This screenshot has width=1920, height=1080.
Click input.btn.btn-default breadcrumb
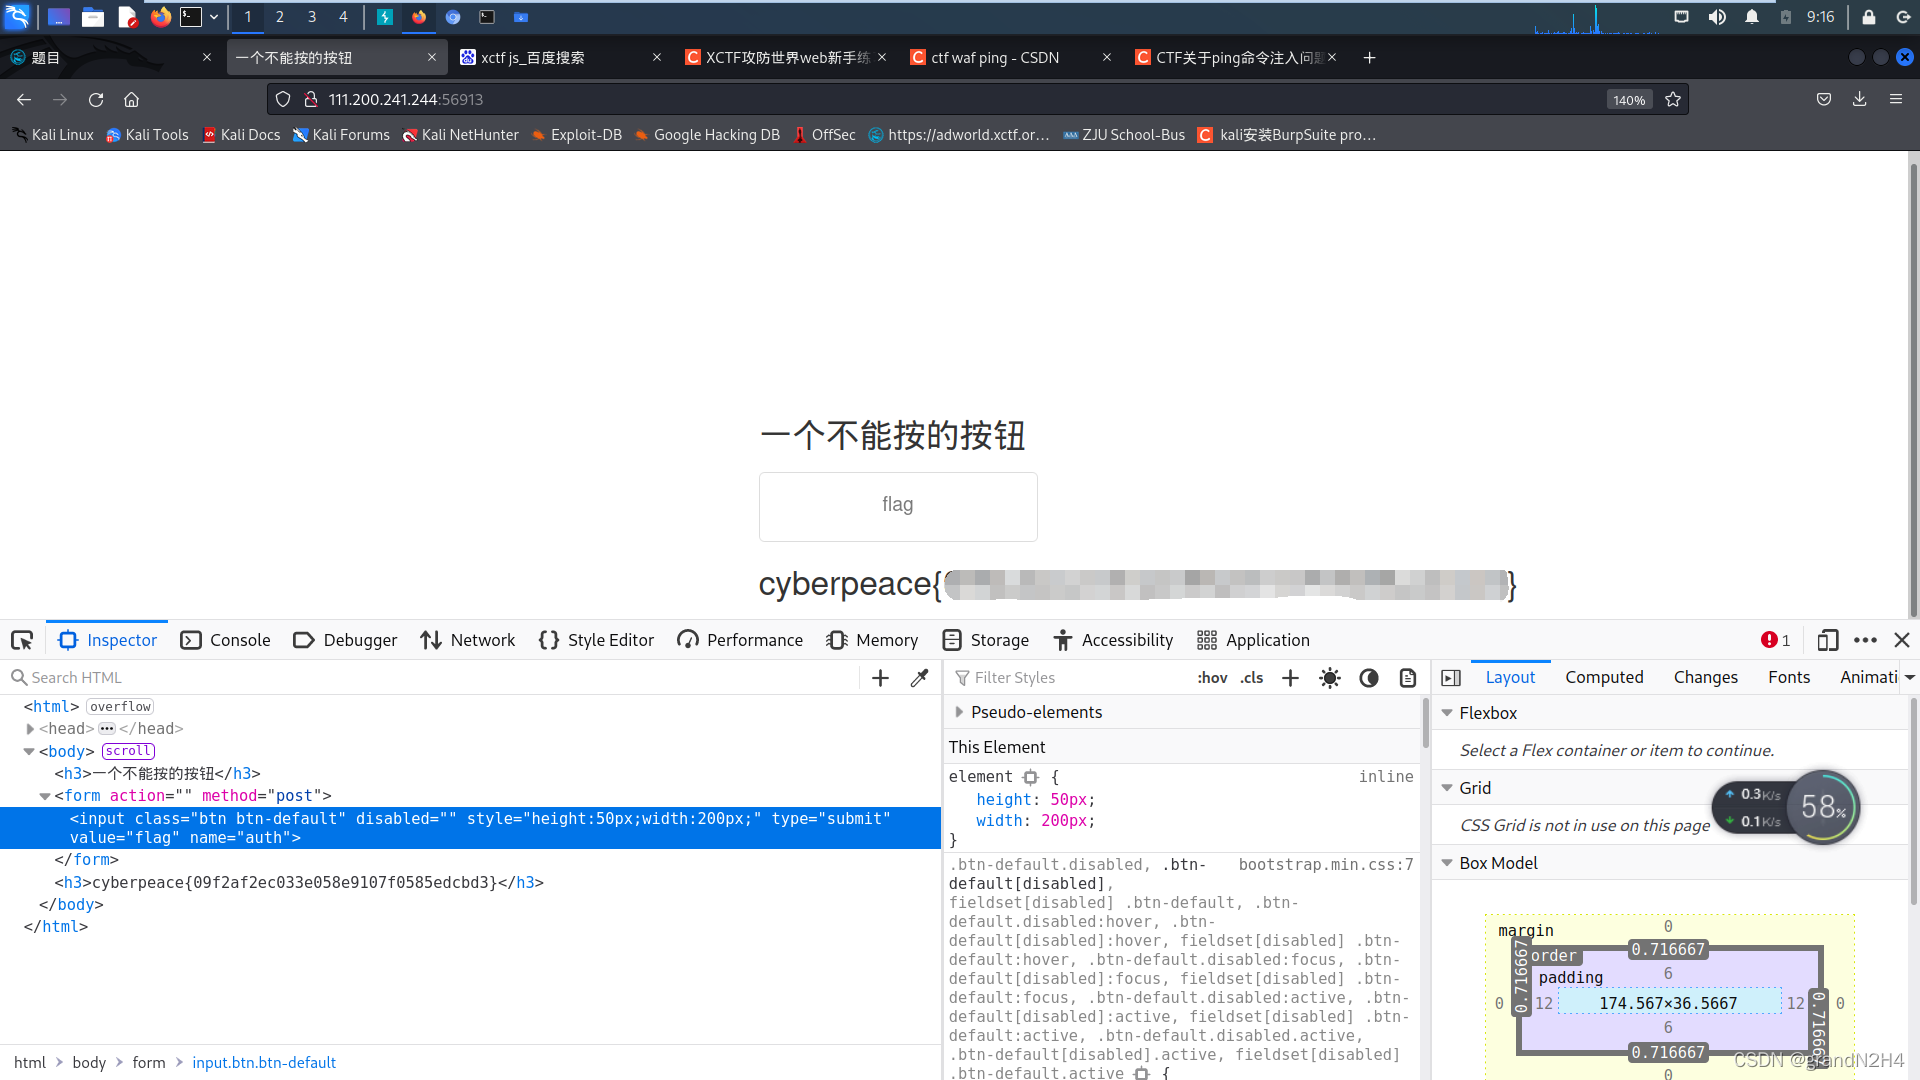pos(264,1063)
